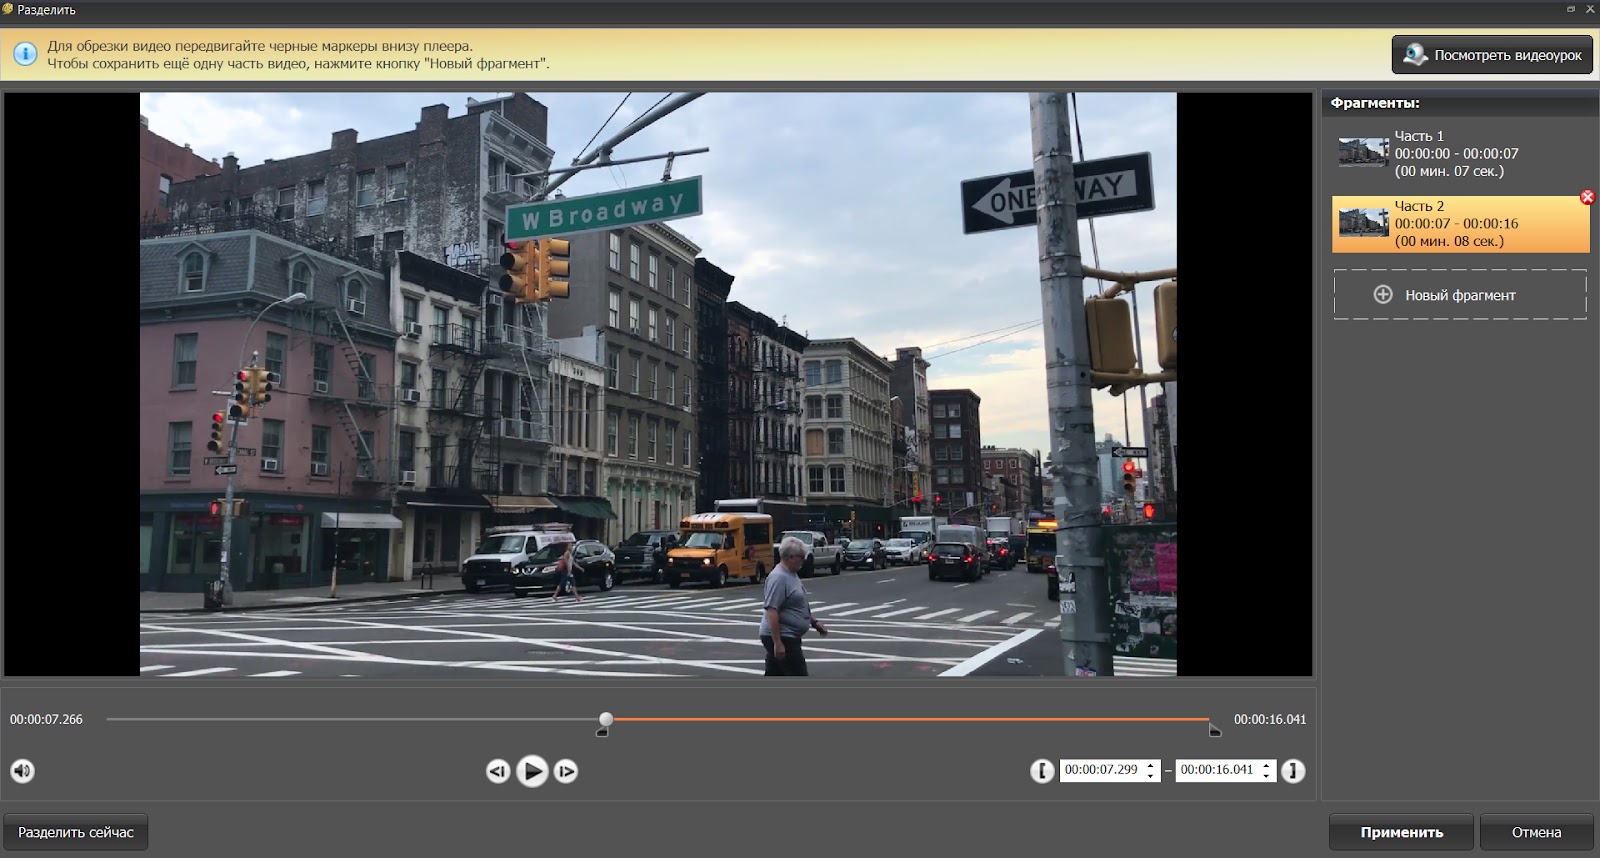Click Применить to apply changes
1600x858 pixels.
tap(1400, 832)
